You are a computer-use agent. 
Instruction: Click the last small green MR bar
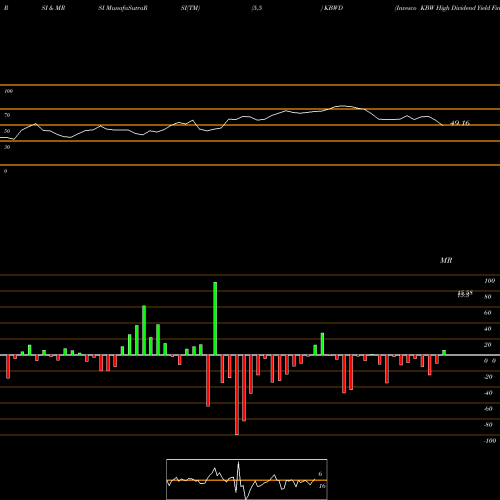(x=444, y=353)
